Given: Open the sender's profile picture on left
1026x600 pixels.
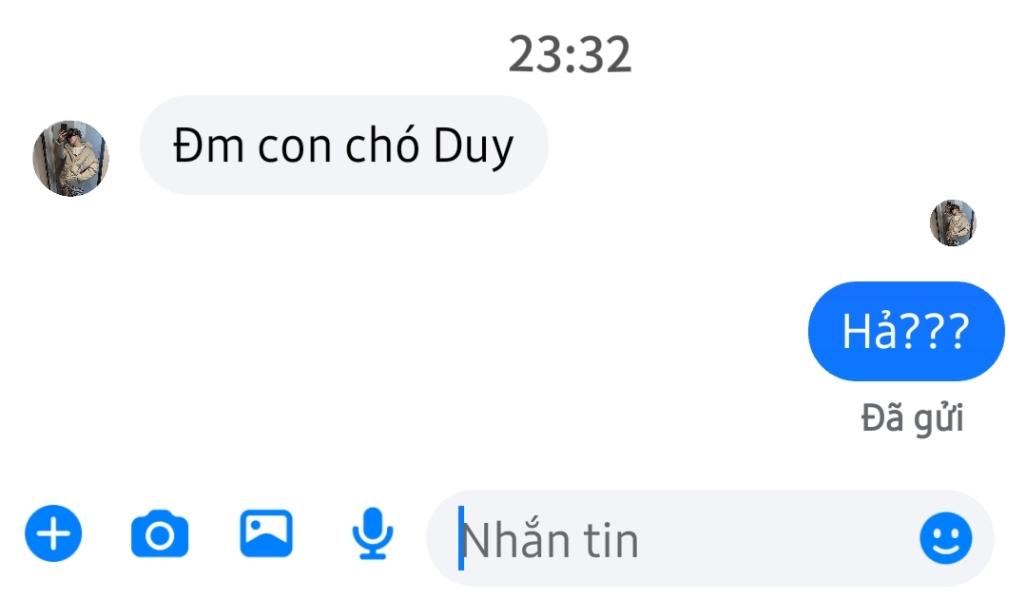Looking at the screenshot, I should tap(71, 158).
